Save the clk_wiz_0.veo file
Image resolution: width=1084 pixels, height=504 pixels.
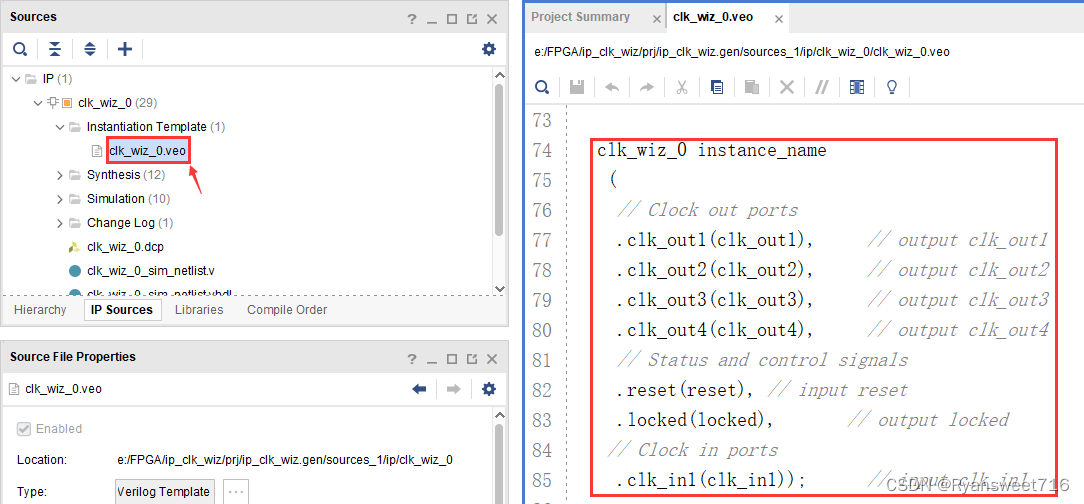click(577, 86)
